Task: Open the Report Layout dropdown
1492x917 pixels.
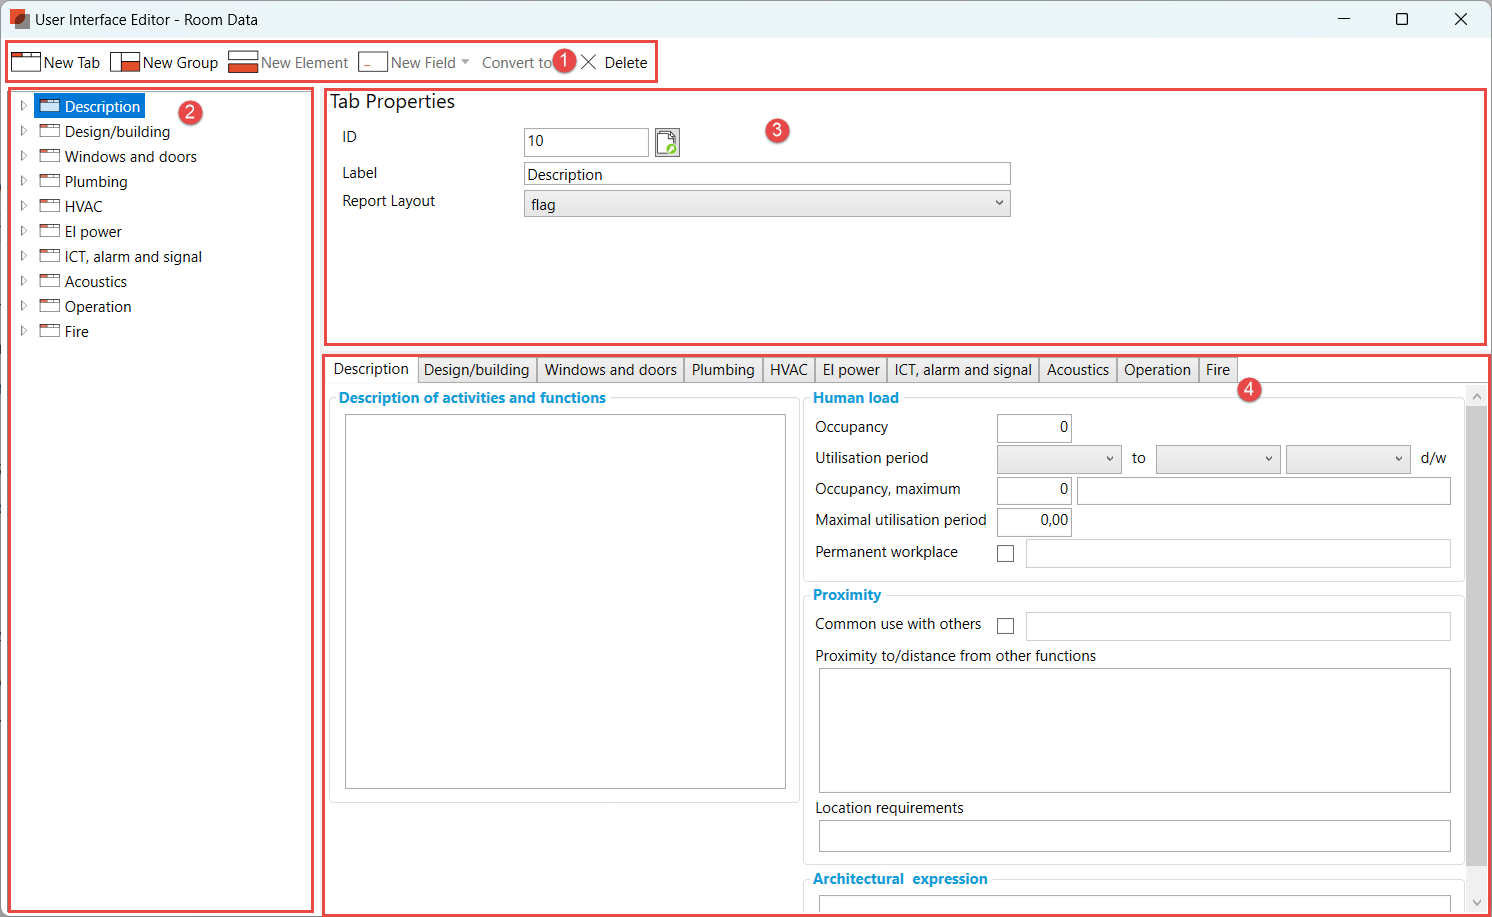Action: tap(766, 204)
